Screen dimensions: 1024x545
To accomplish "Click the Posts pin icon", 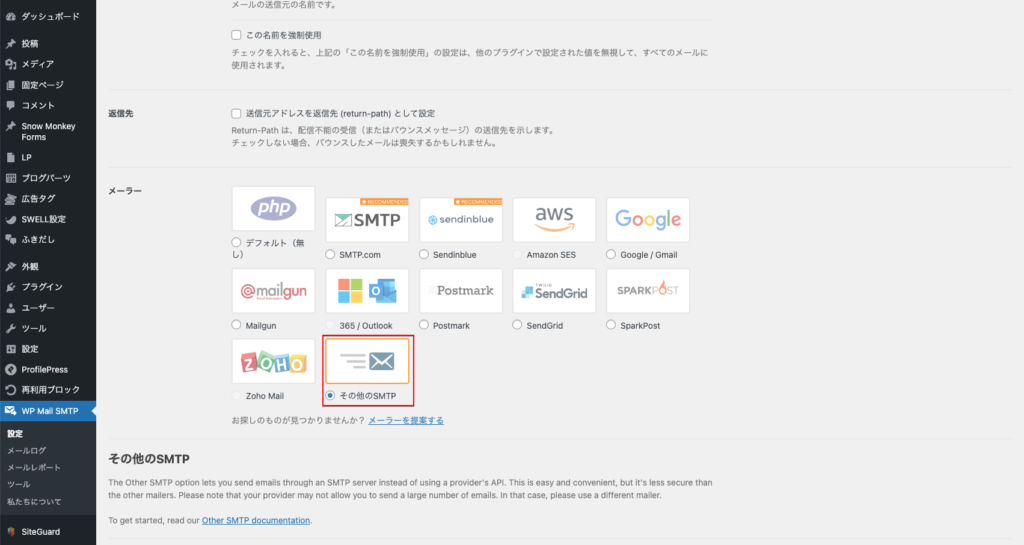I will tap(10, 44).
